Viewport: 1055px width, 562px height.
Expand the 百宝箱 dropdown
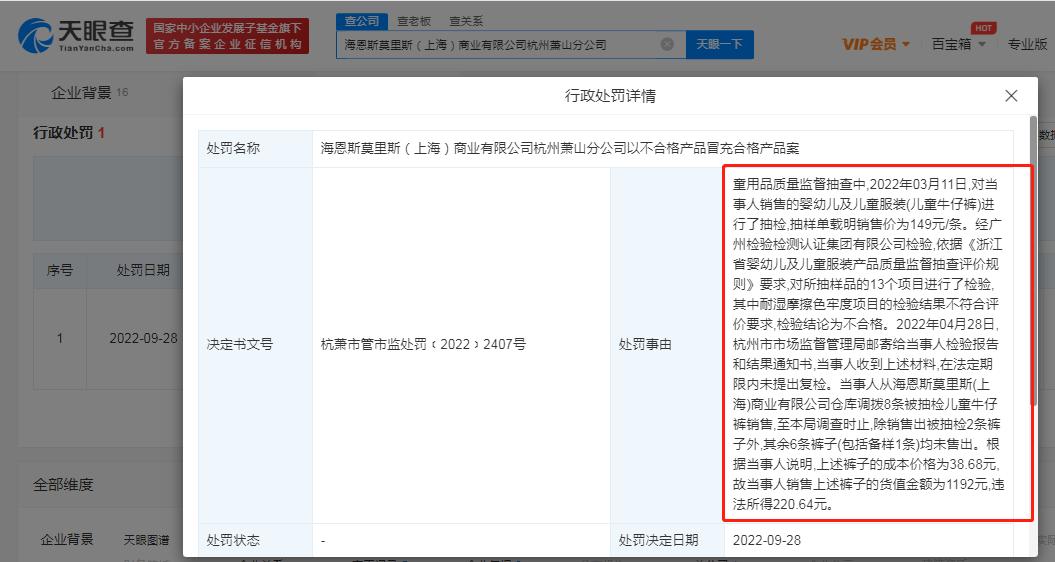coord(959,44)
